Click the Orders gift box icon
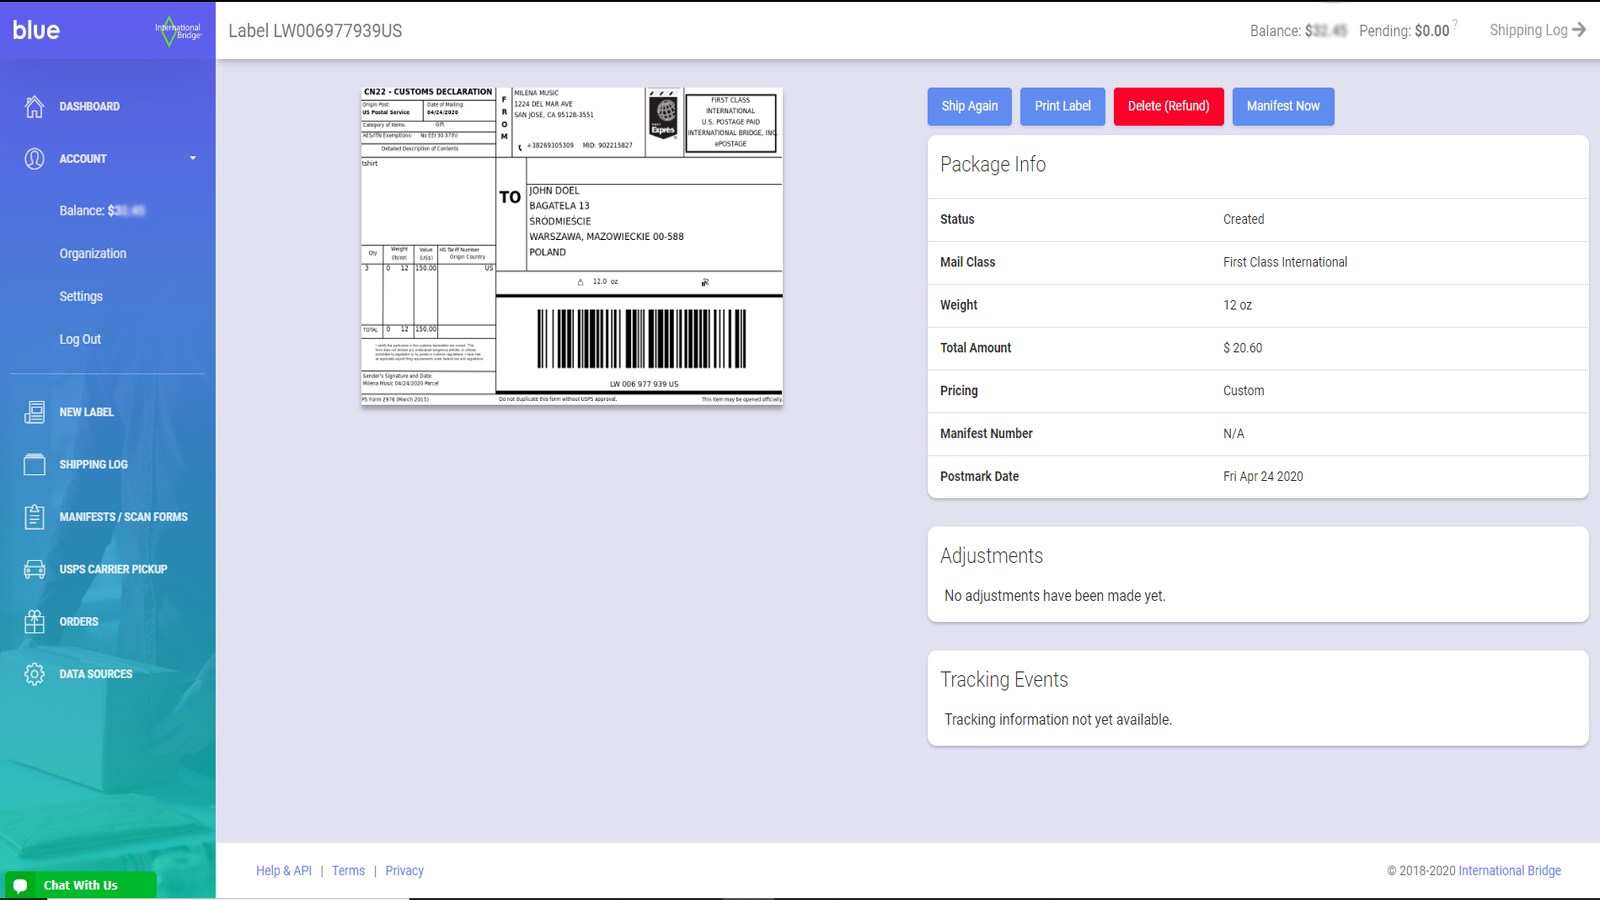Viewport: 1600px width, 900px height. pyautogui.click(x=34, y=622)
